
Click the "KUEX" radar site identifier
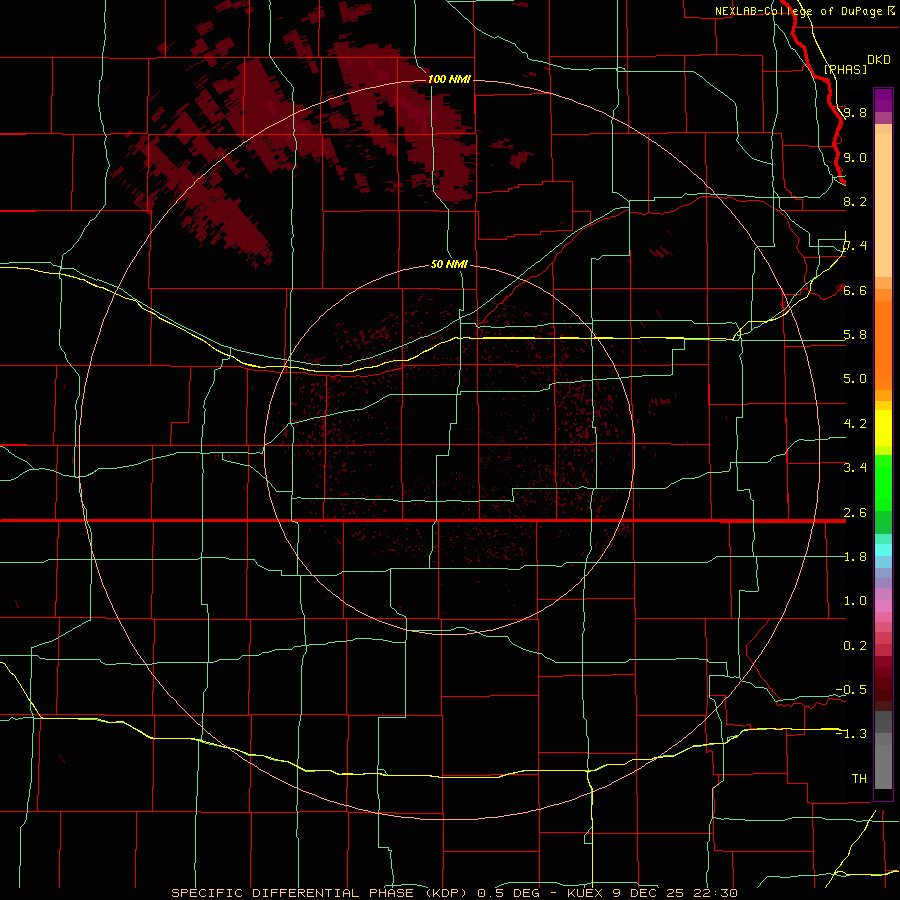point(585,893)
